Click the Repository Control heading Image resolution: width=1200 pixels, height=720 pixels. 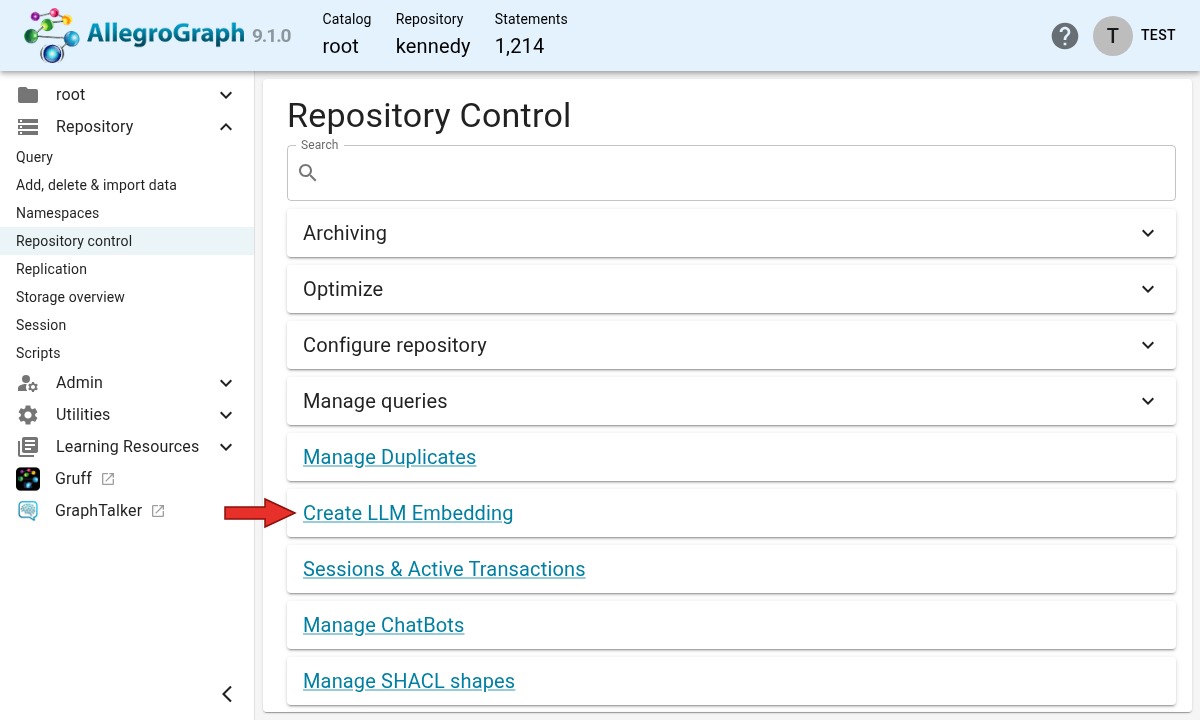coord(429,115)
